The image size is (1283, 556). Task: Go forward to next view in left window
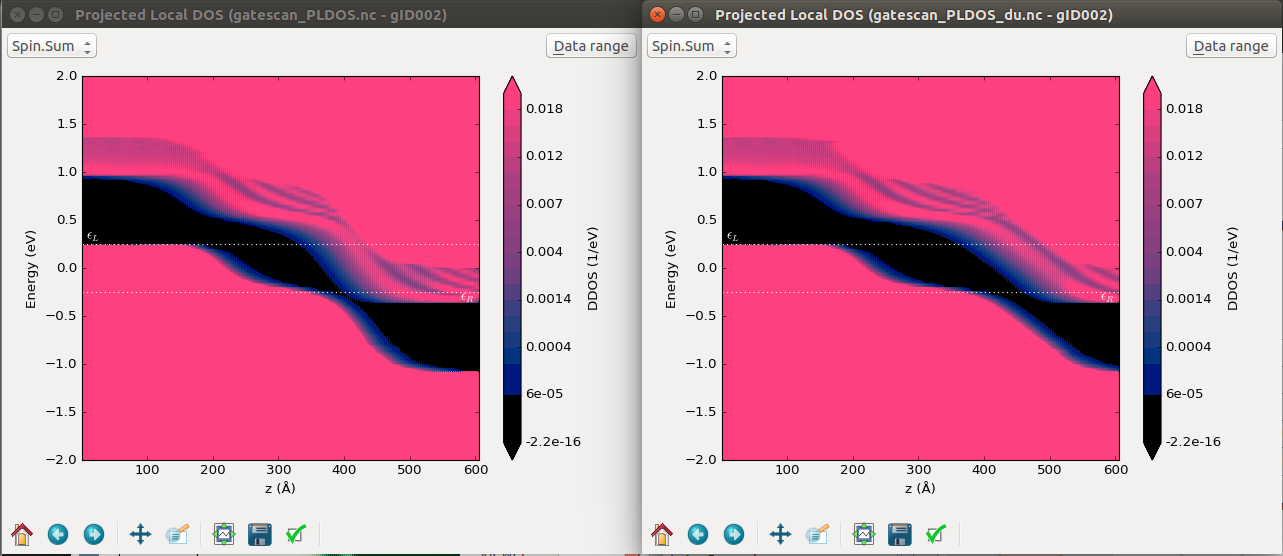click(x=94, y=534)
